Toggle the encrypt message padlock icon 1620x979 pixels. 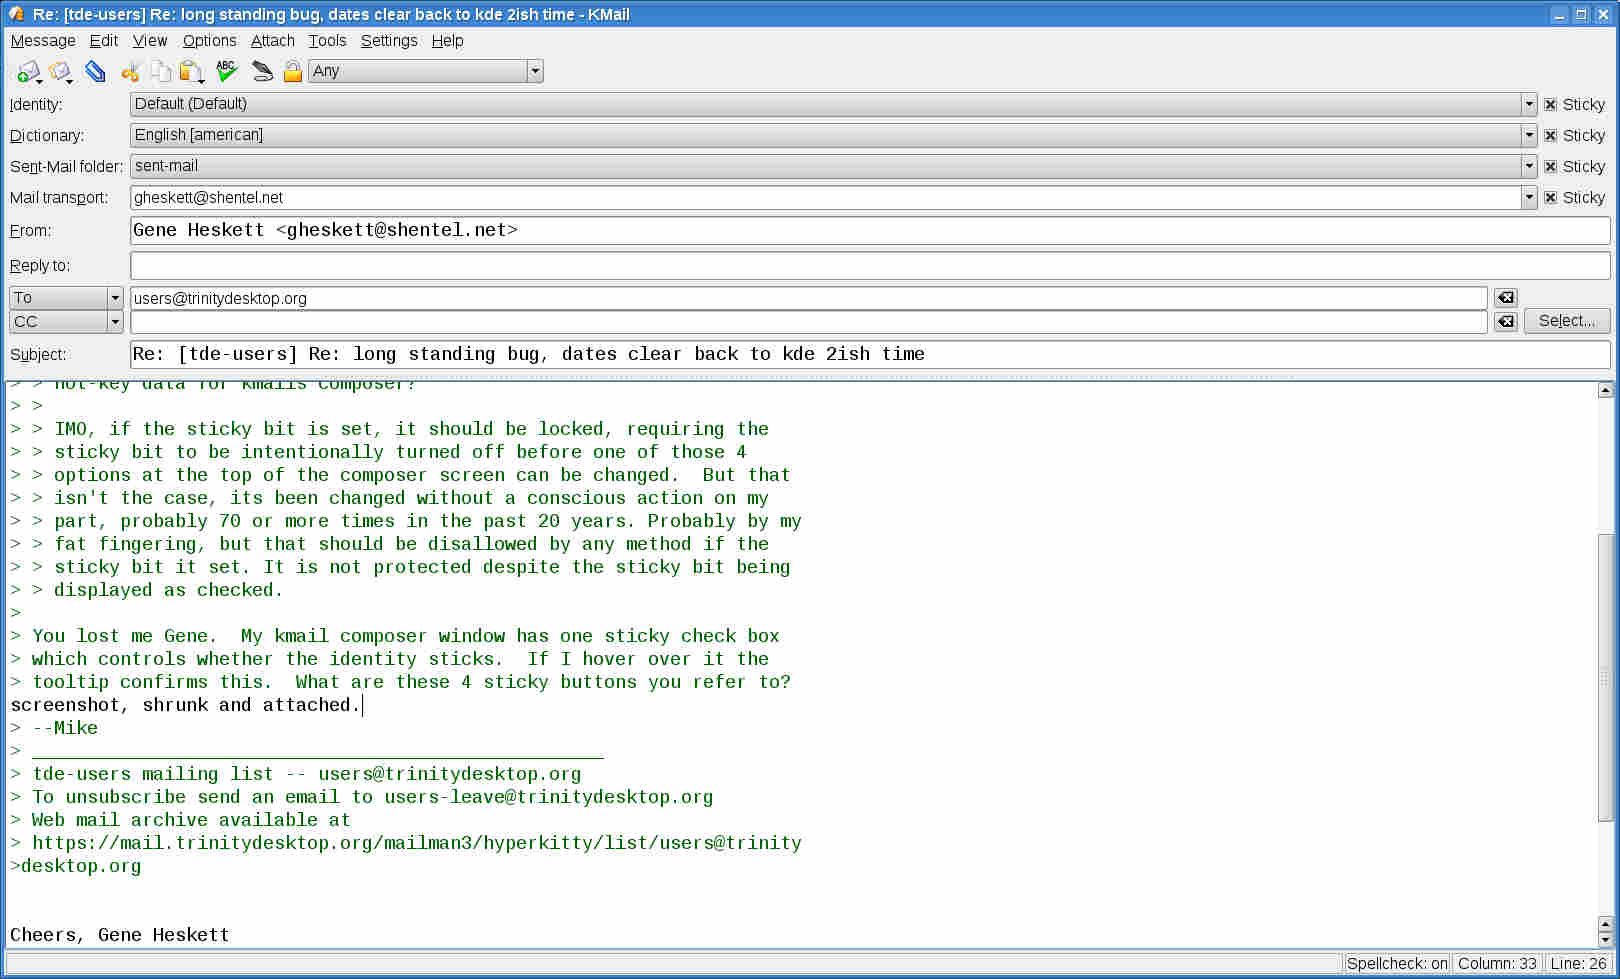point(292,71)
